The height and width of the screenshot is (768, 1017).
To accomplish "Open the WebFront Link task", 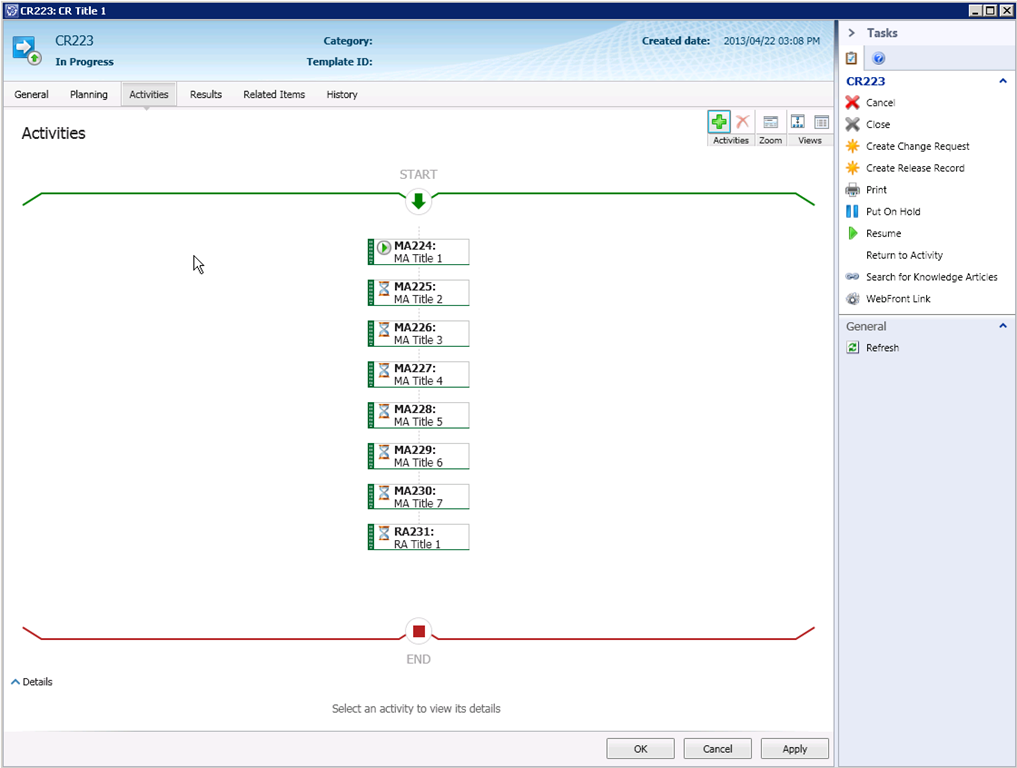I will click(897, 299).
